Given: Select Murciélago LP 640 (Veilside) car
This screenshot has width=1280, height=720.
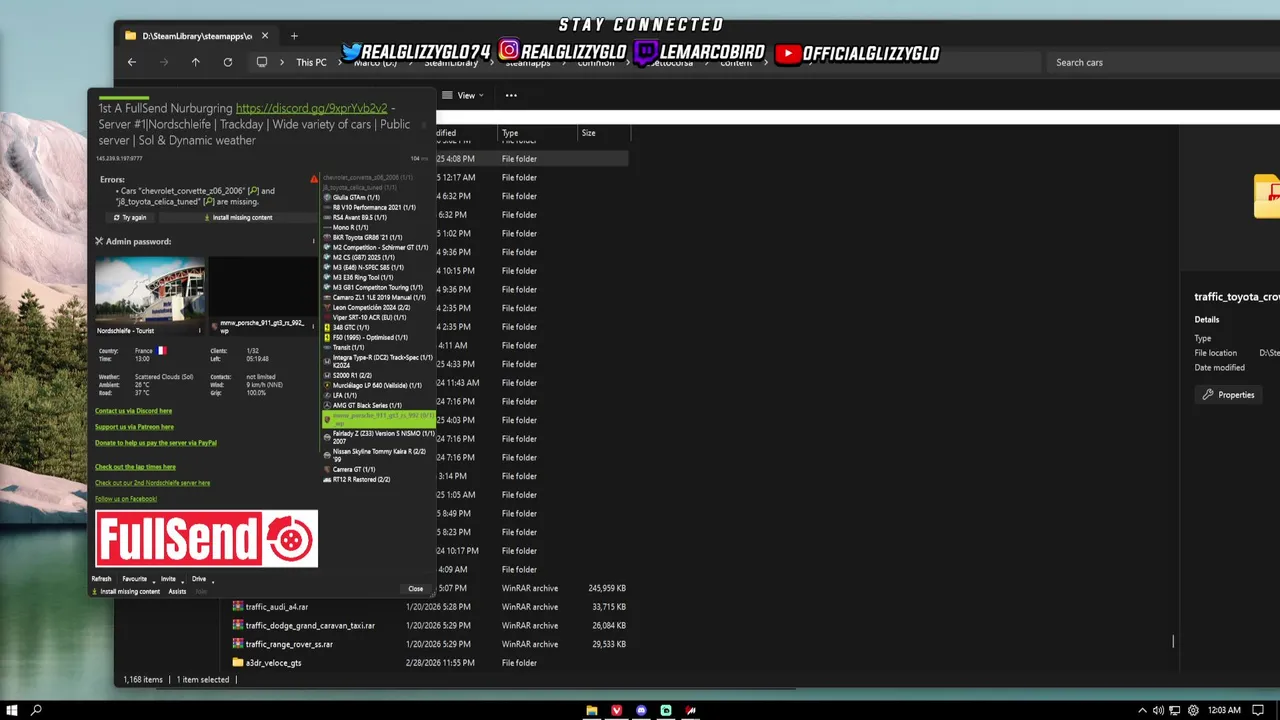Looking at the screenshot, I should tap(377, 385).
